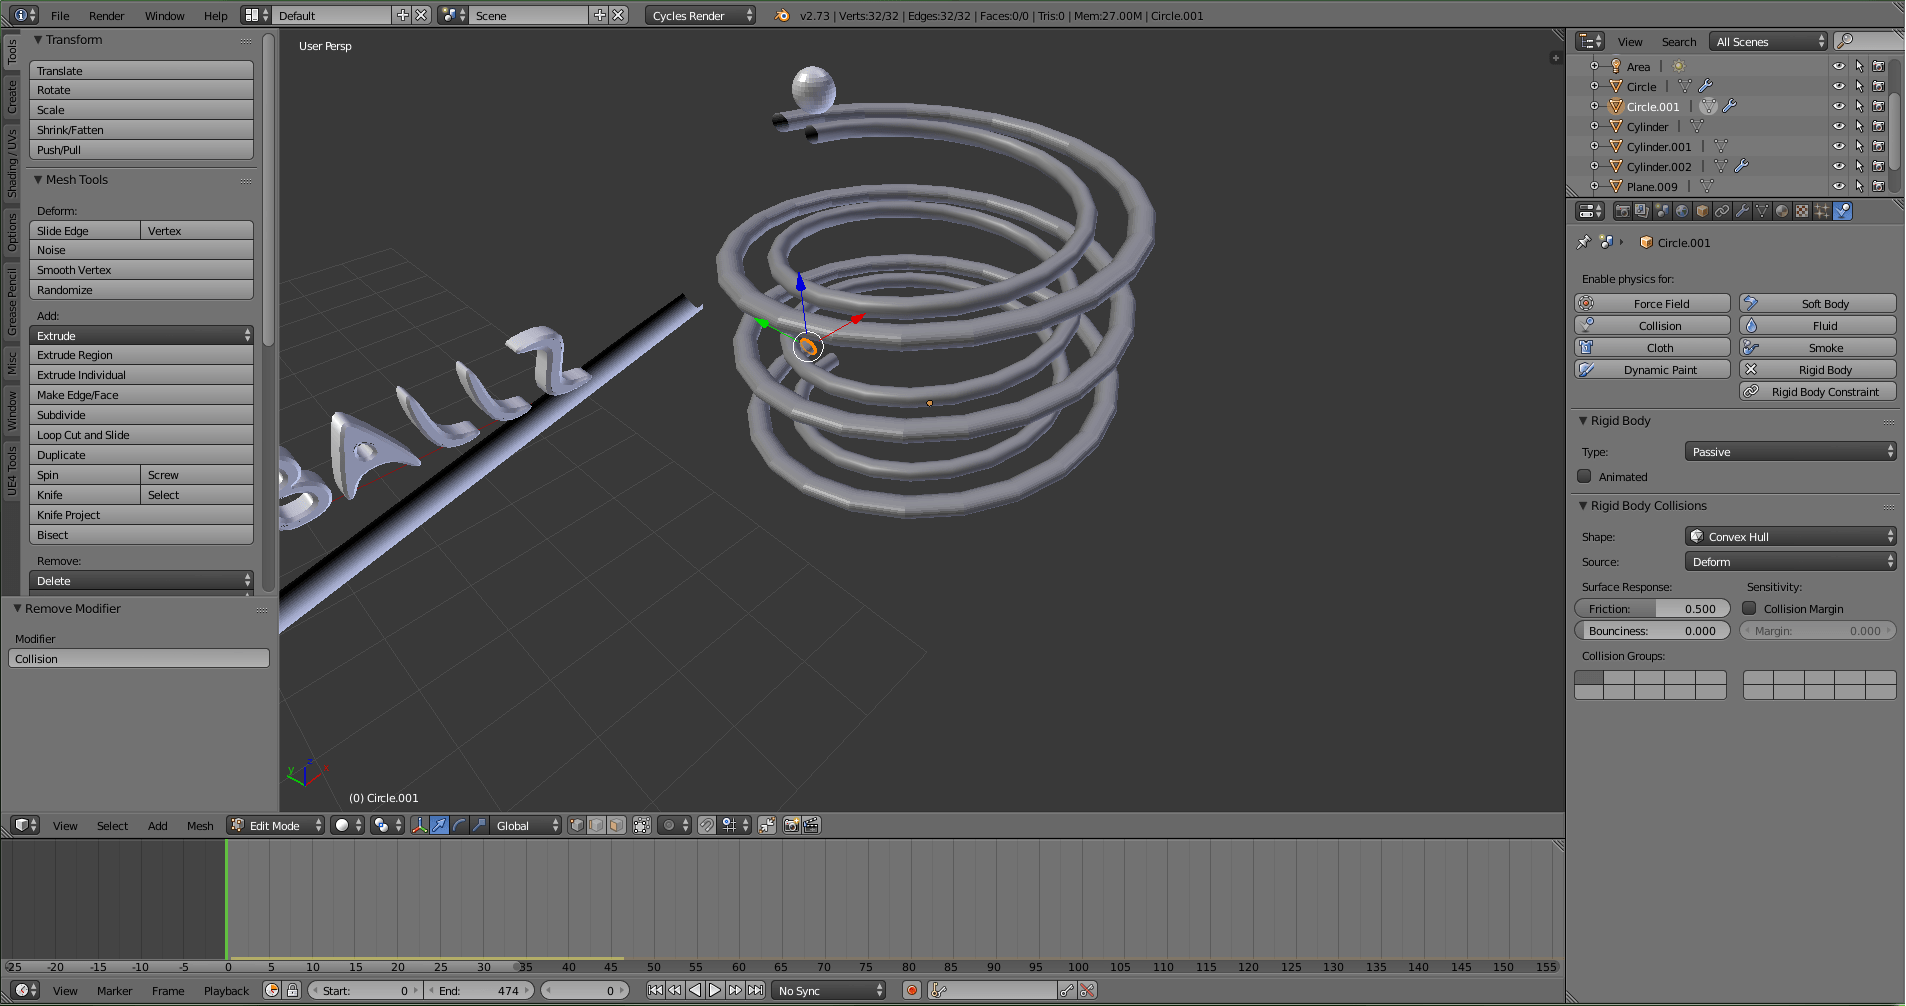Click the pin icon beside Circle.001
This screenshot has height=1006, width=1906.
click(1584, 242)
